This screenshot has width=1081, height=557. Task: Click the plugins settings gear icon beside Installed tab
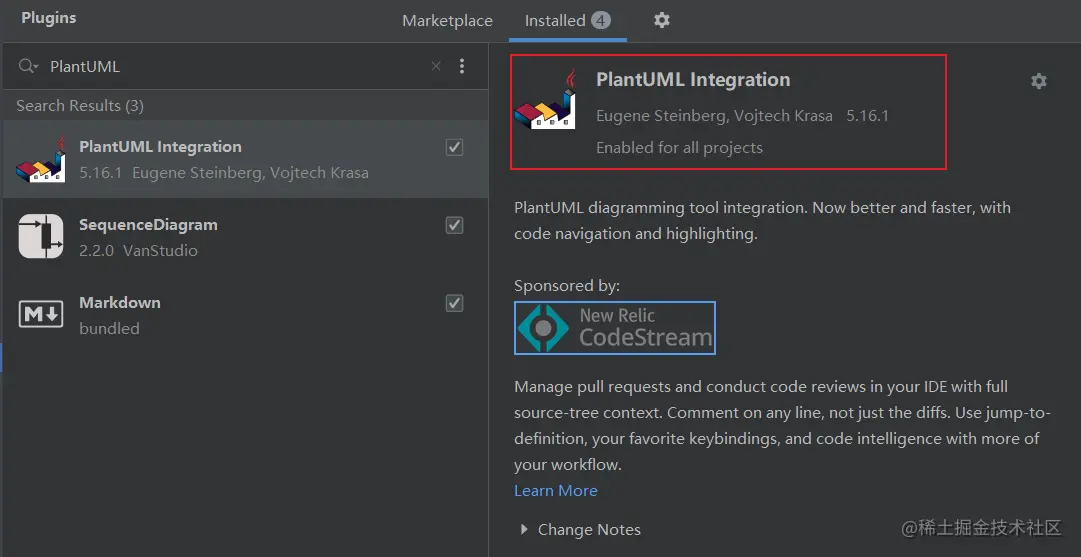pyautogui.click(x=661, y=21)
